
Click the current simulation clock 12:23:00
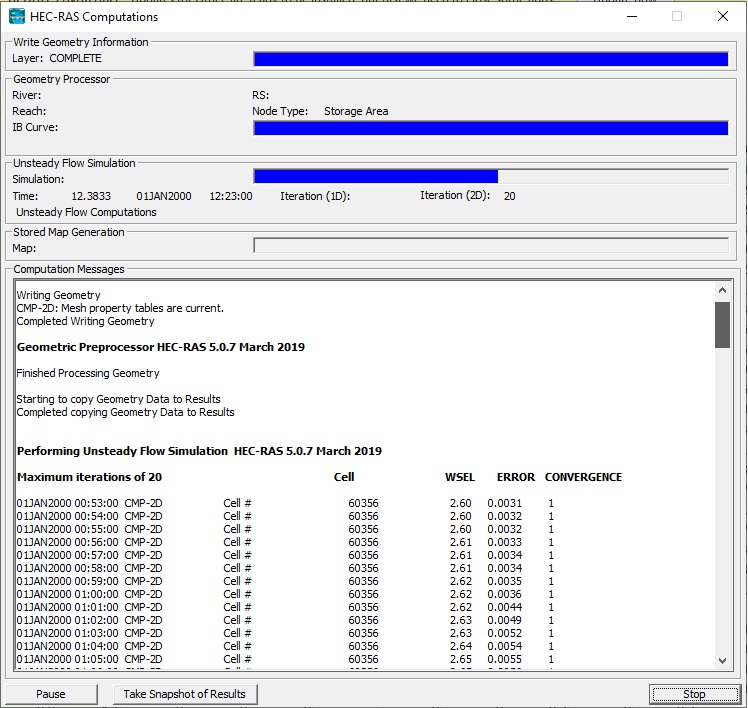point(231,196)
